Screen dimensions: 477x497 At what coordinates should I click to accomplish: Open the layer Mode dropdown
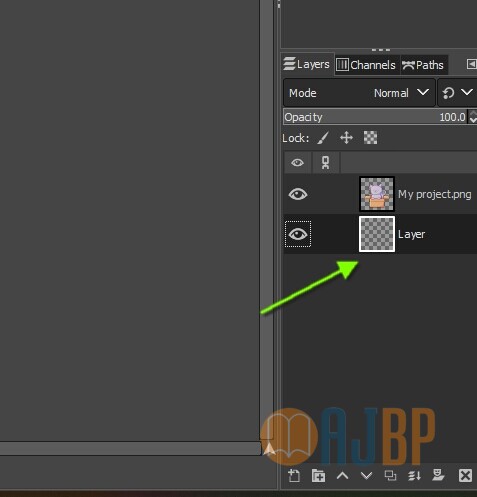point(359,93)
